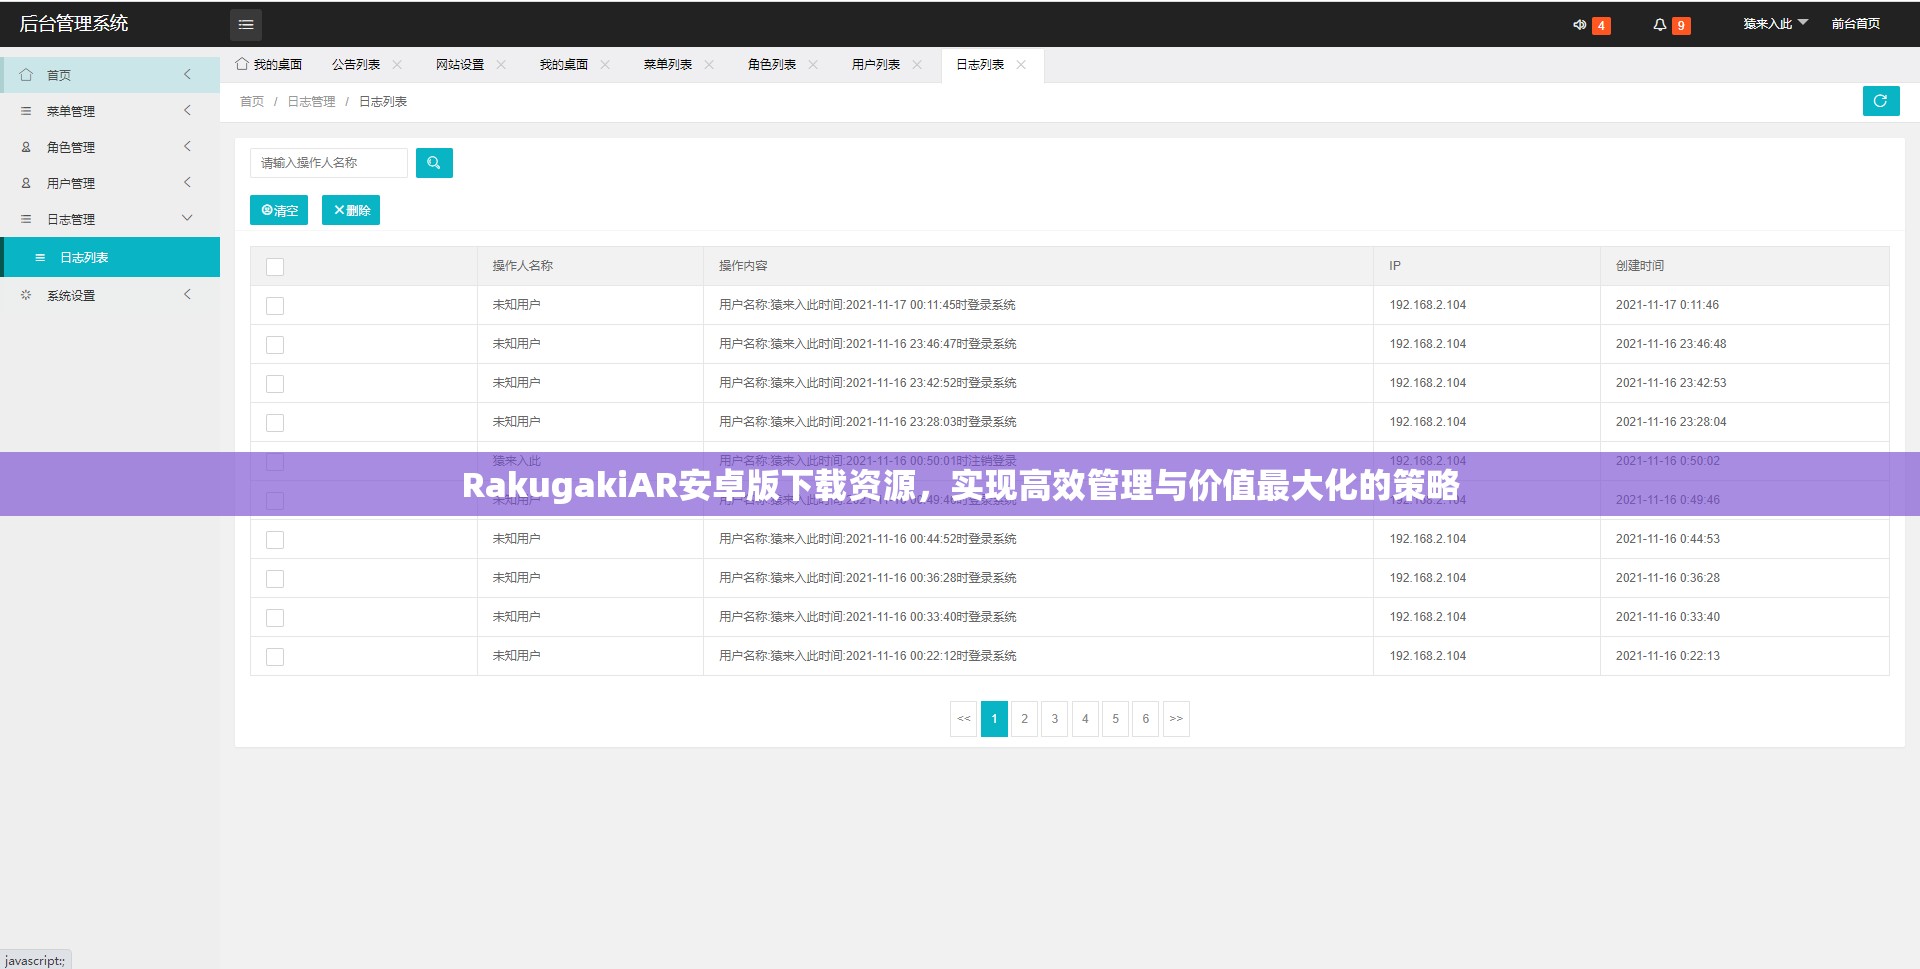Open the 猿来入此 user dropdown
This screenshot has width=1920, height=969.
coord(1772,22)
